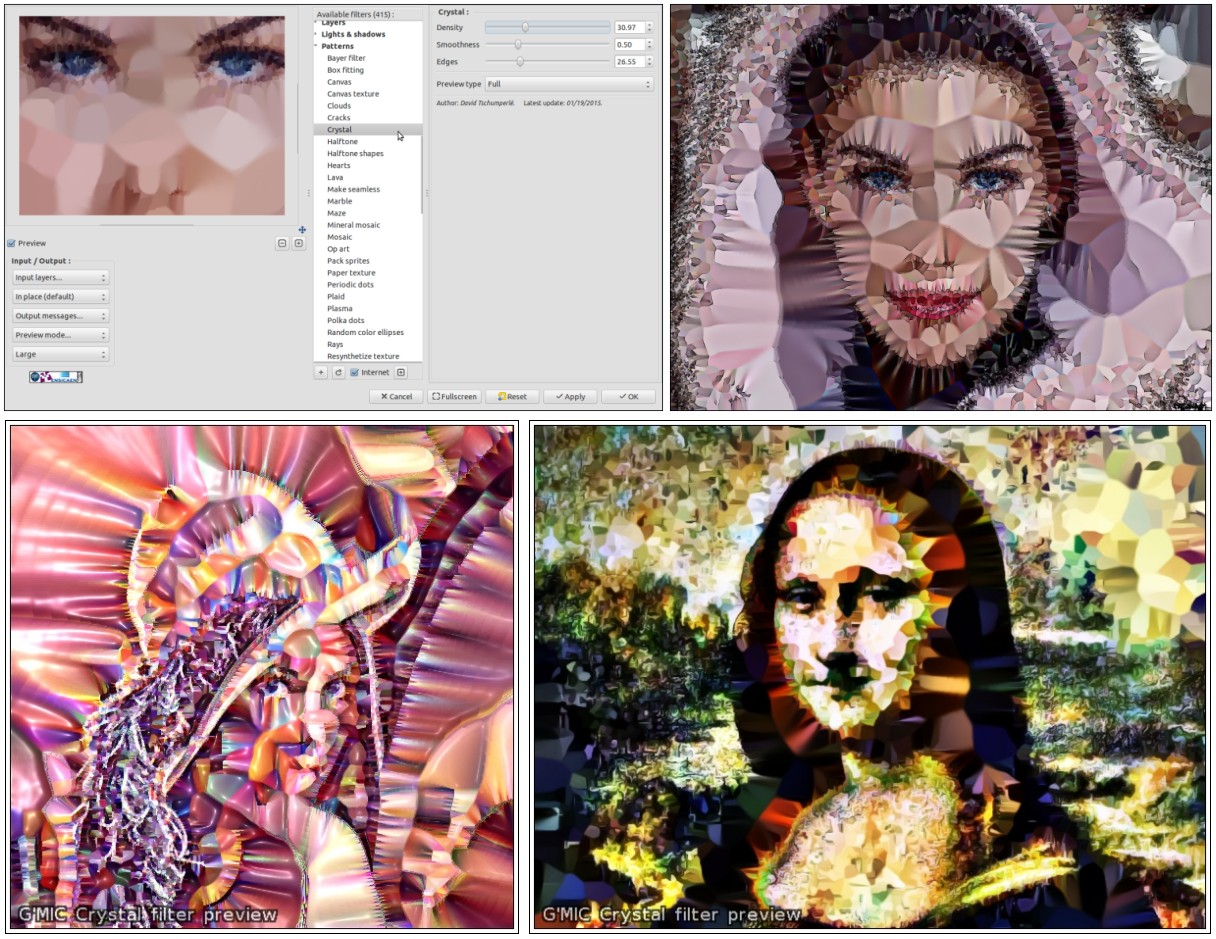Select the Bayer filter entry
The width and height of the screenshot is (1216, 939).
click(x=346, y=58)
